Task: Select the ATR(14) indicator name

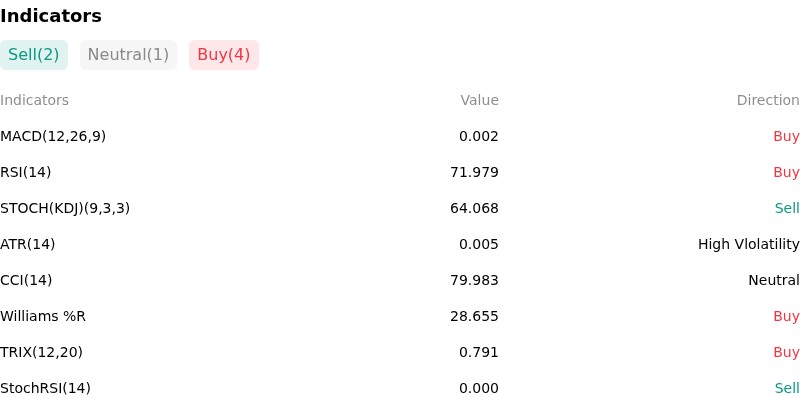Action: (28, 244)
